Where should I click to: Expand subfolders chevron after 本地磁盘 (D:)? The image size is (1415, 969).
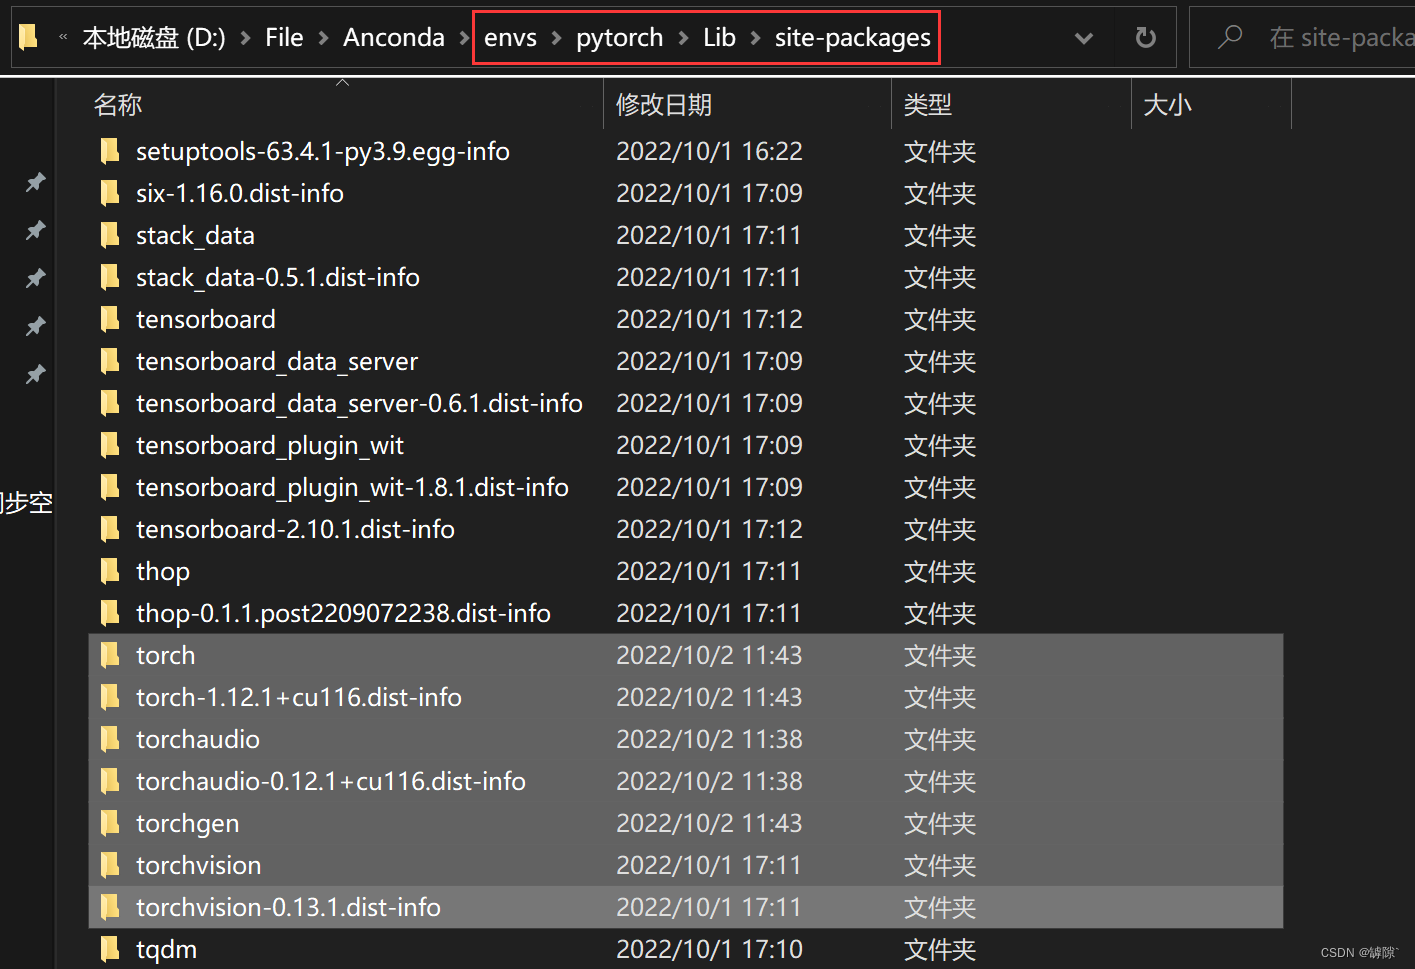(x=245, y=38)
